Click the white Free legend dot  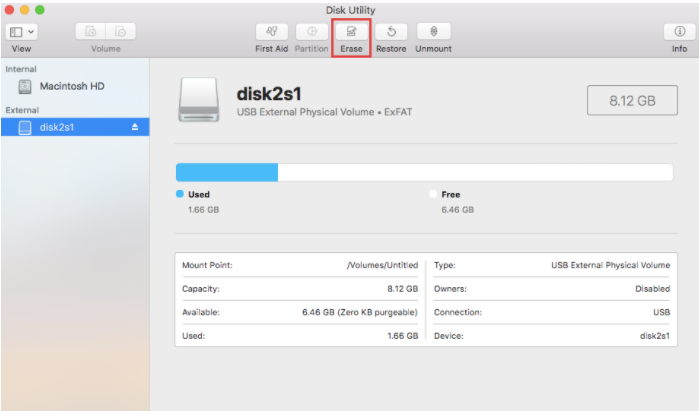pyautogui.click(x=433, y=193)
